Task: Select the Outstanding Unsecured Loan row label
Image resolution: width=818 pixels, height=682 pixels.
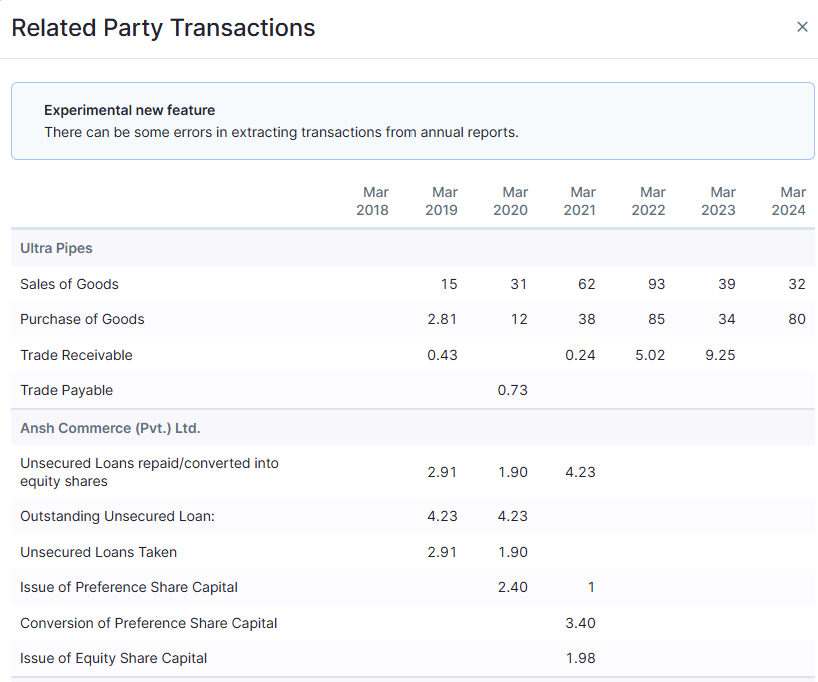Action: pos(117,516)
